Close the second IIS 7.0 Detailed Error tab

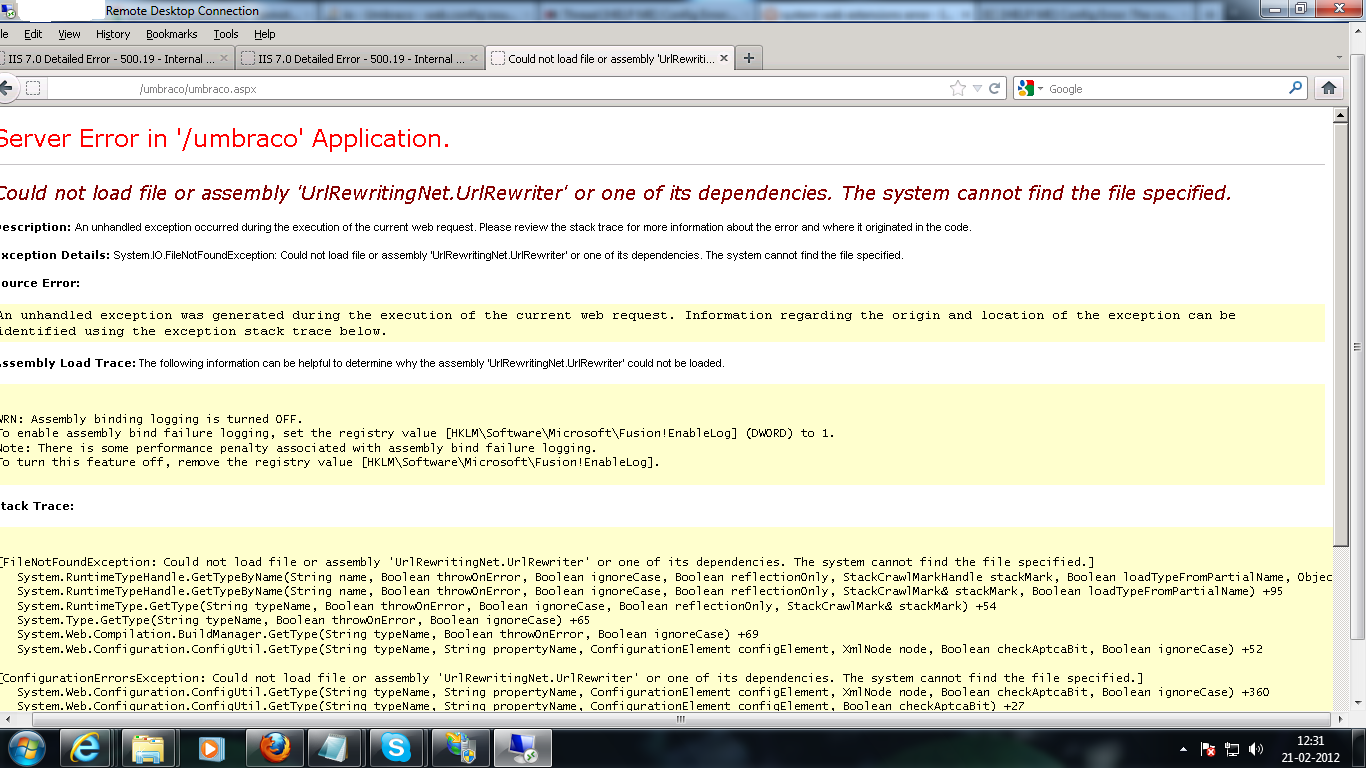(473, 58)
